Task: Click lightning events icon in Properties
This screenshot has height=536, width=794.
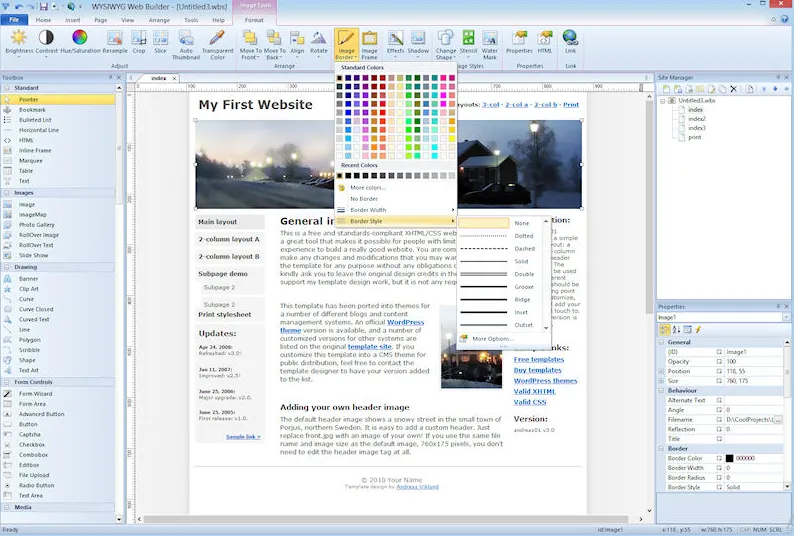Action: point(698,330)
